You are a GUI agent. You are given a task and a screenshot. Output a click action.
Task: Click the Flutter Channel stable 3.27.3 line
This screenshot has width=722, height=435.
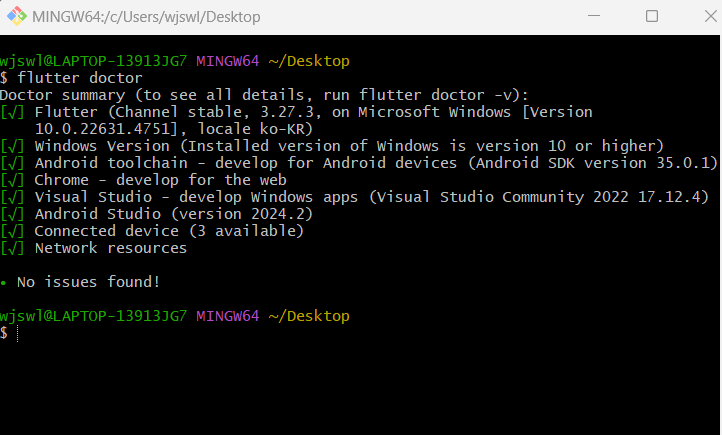[x=296, y=112]
